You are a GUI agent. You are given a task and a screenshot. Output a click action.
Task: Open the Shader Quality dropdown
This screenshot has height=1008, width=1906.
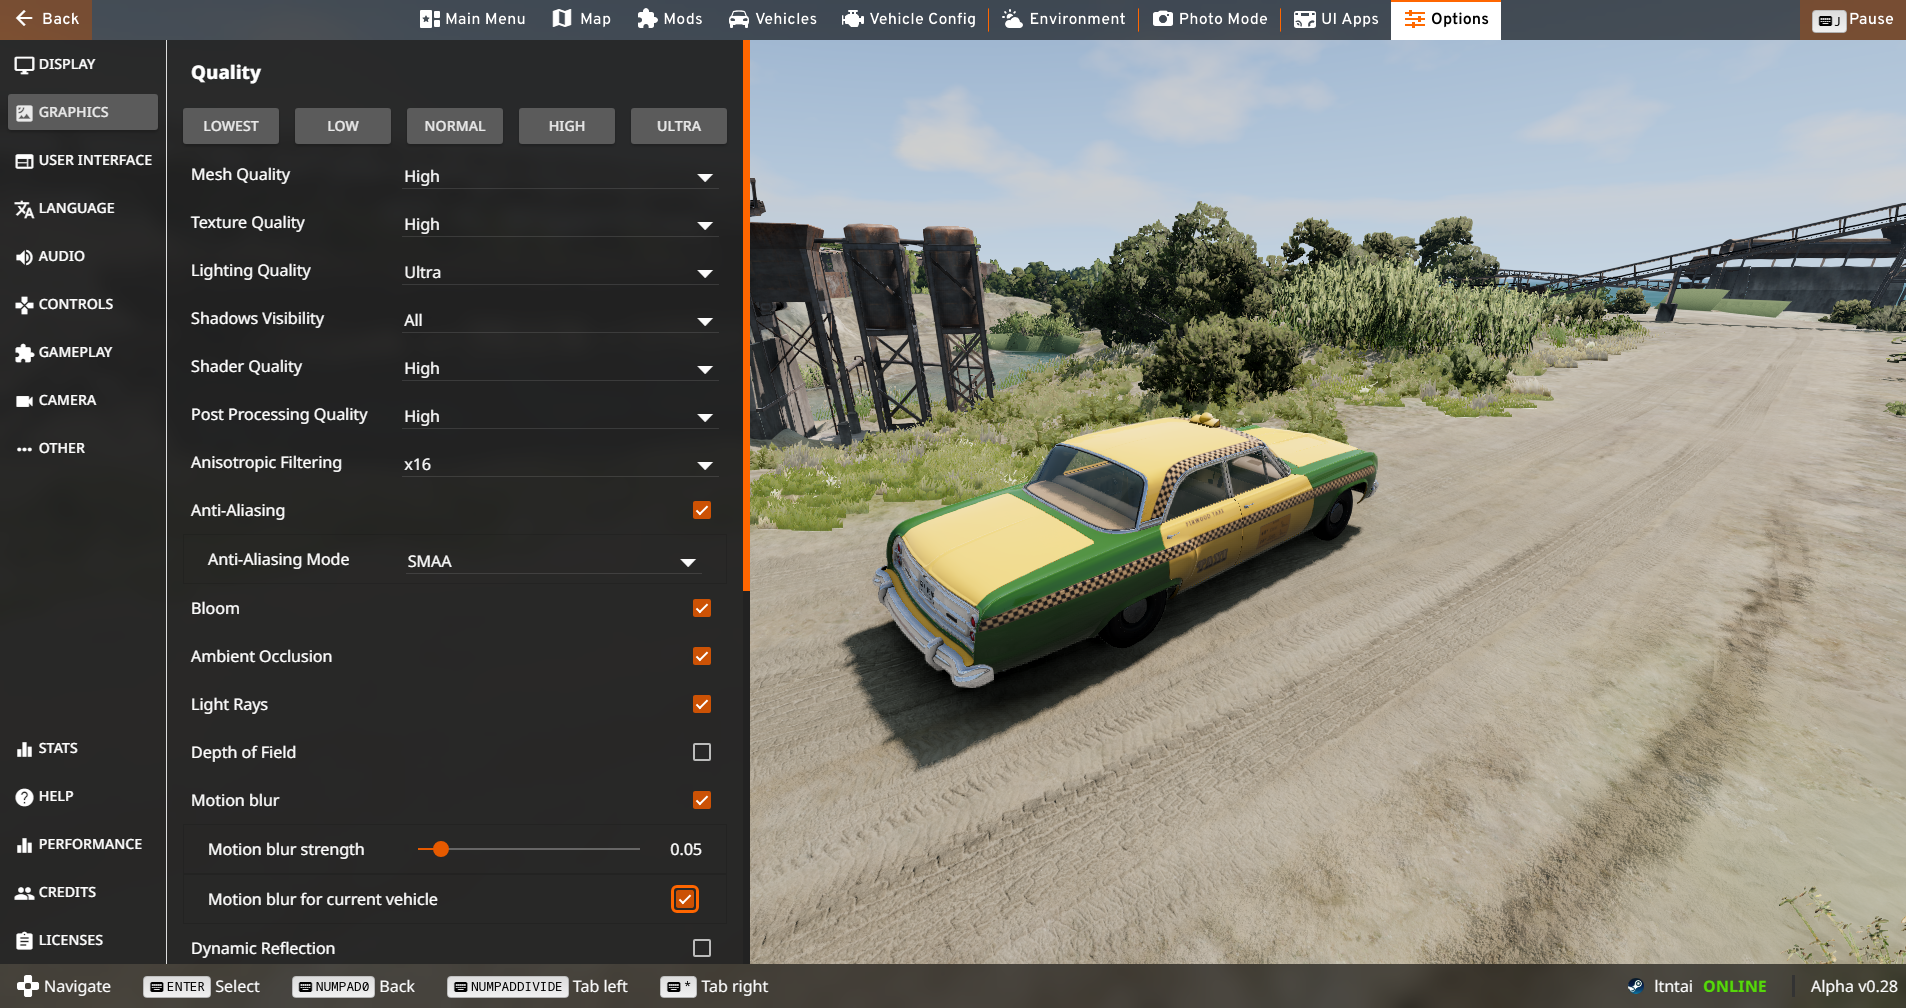coord(560,368)
